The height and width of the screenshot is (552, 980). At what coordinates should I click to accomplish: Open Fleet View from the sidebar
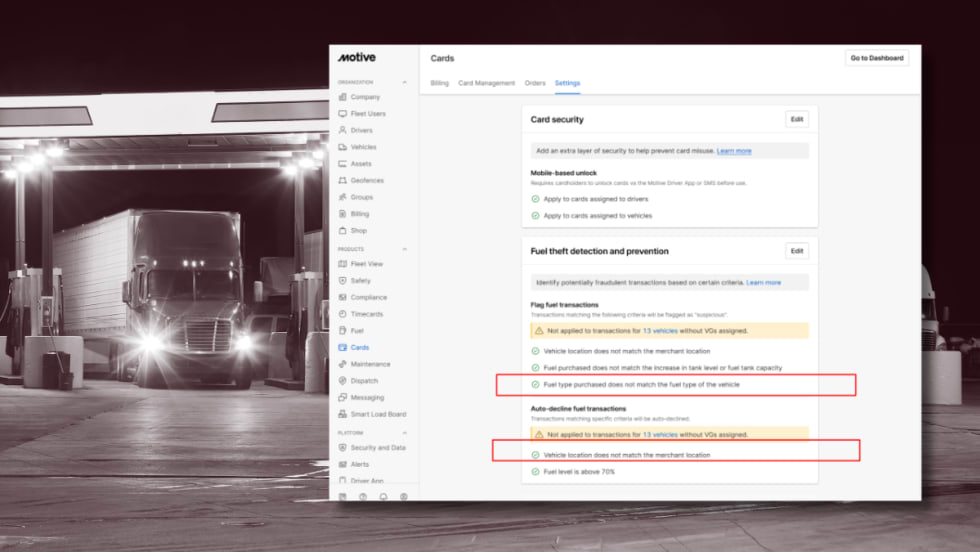pos(366,264)
